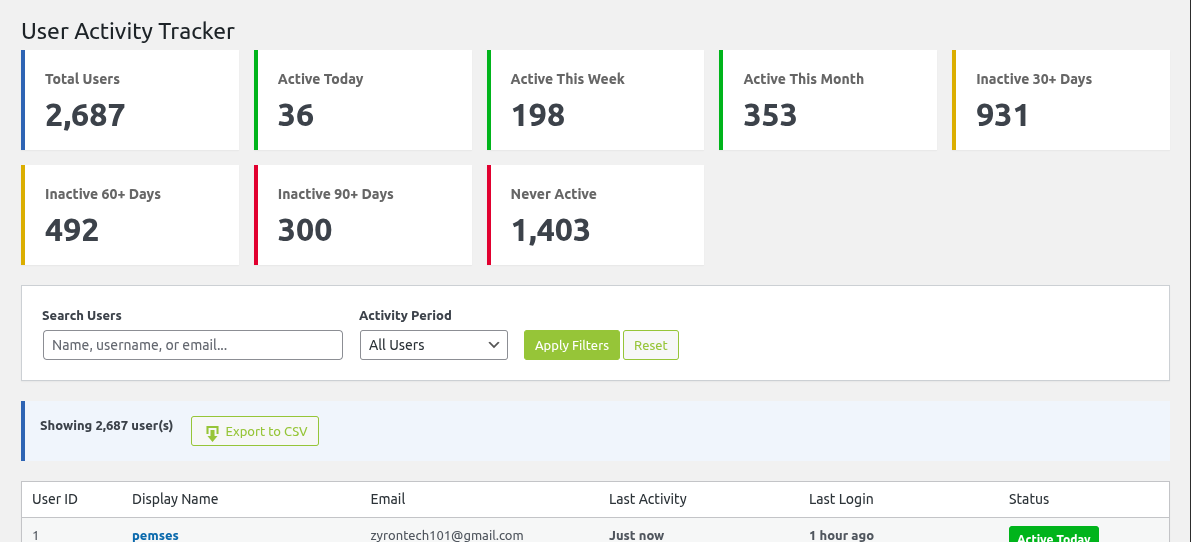Click the Last Activity column header
The height and width of the screenshot is (542, 1191).
[648, 499]
